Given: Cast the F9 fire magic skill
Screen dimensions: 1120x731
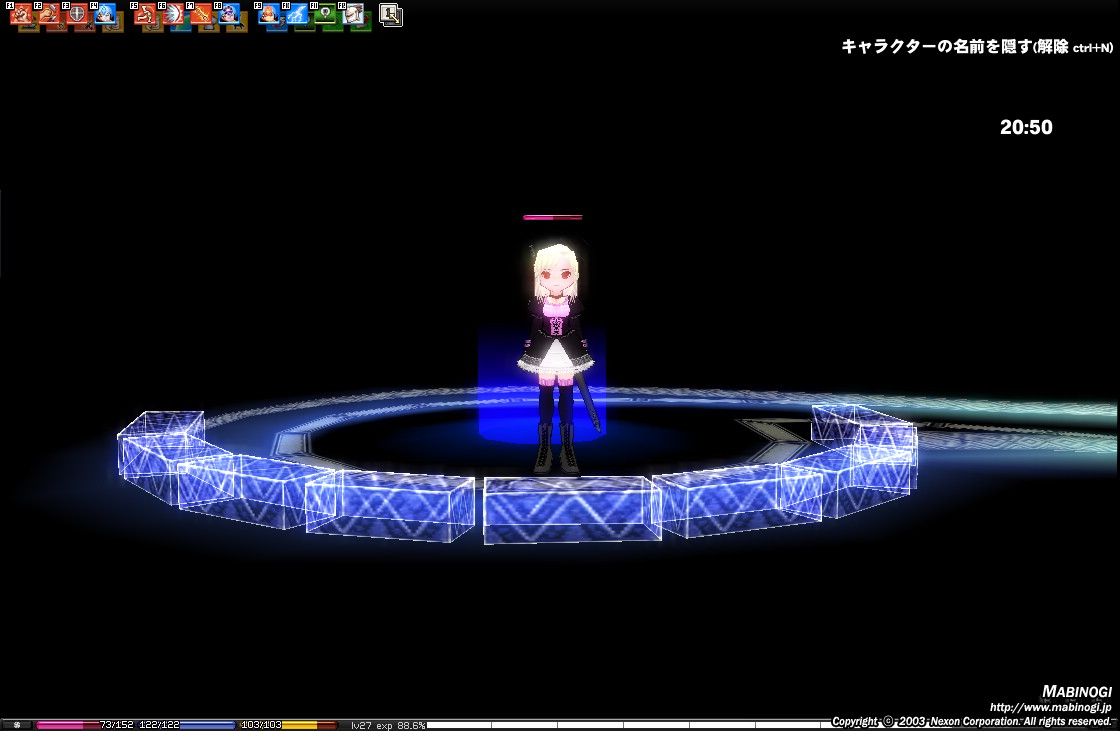Looking at the screenshot, I should (269, 14).
